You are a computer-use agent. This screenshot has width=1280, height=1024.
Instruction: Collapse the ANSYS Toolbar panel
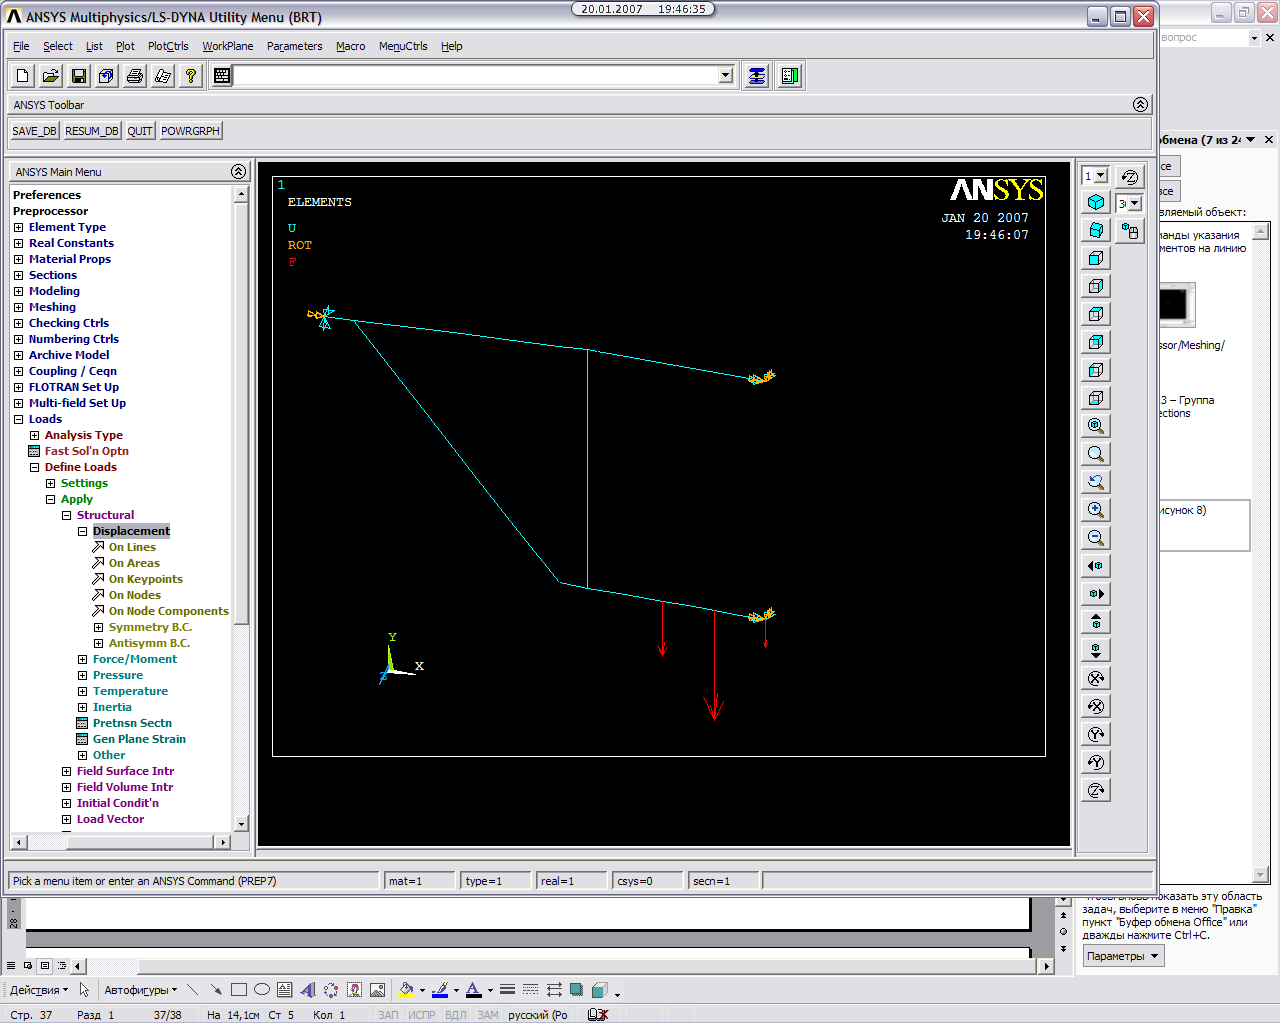coord(1140,105)
